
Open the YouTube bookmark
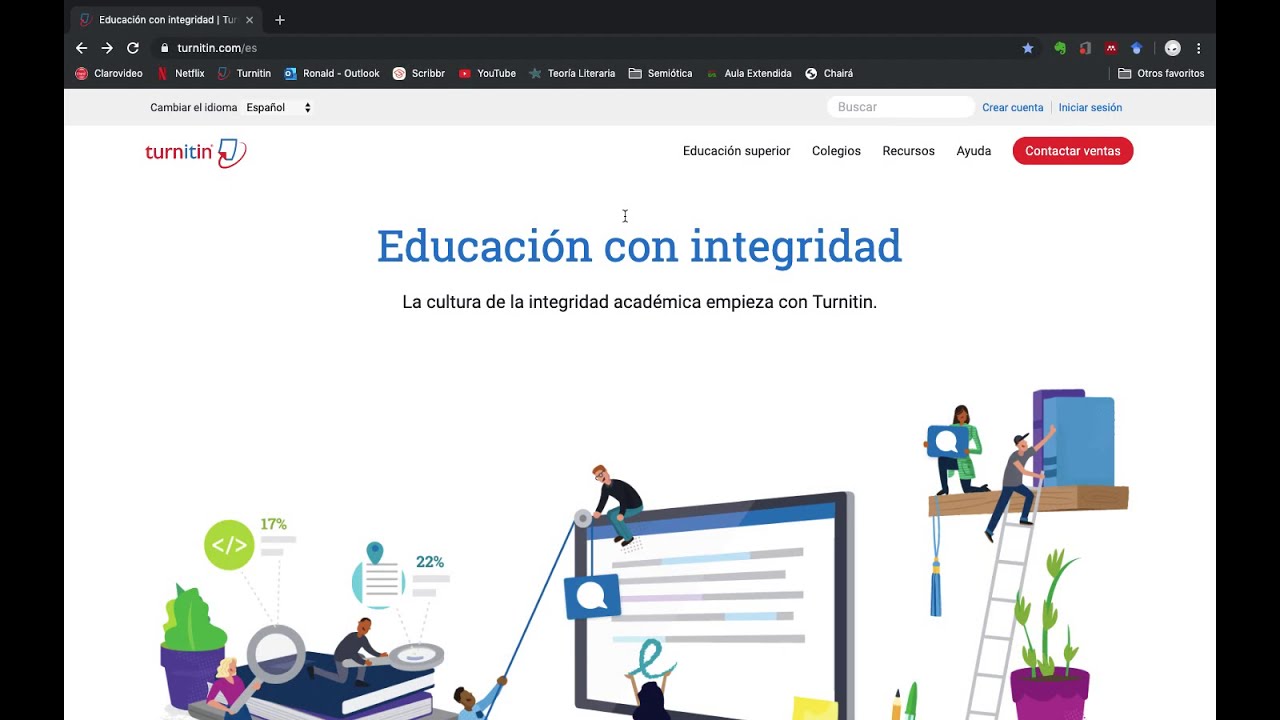tap(487, 73)
